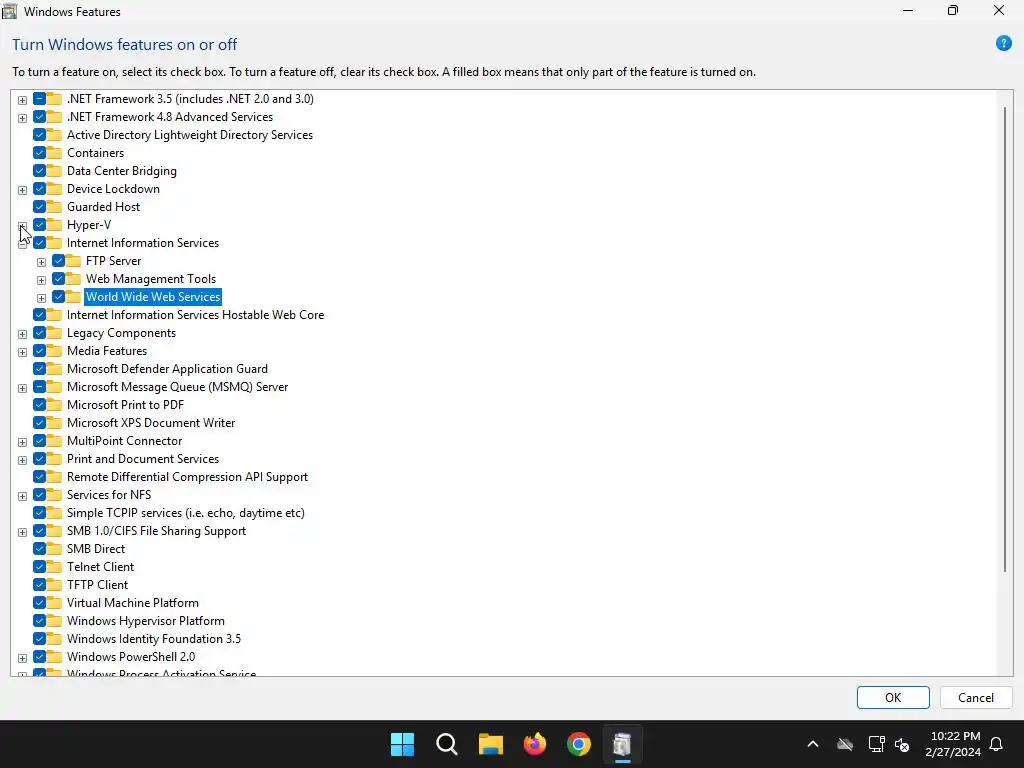Open the notifications bell icon

pos(997,744)
